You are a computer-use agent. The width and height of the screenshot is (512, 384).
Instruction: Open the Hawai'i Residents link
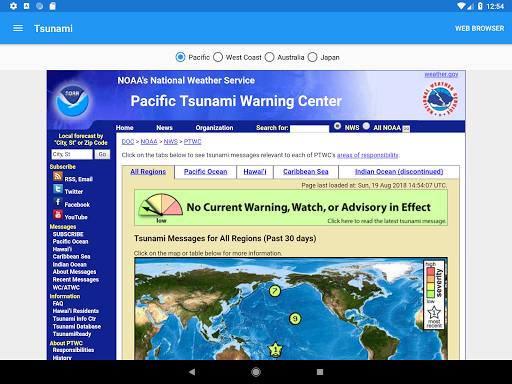76,311
